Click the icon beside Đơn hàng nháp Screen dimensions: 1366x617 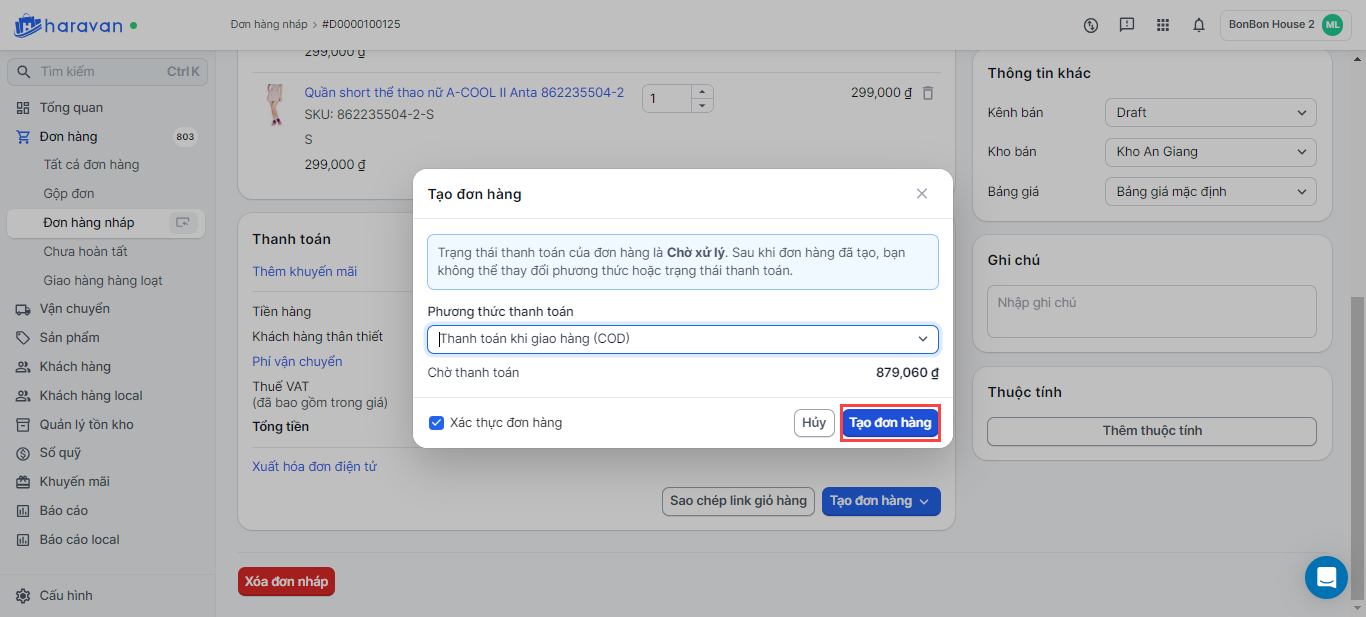(x=182, y=223)
